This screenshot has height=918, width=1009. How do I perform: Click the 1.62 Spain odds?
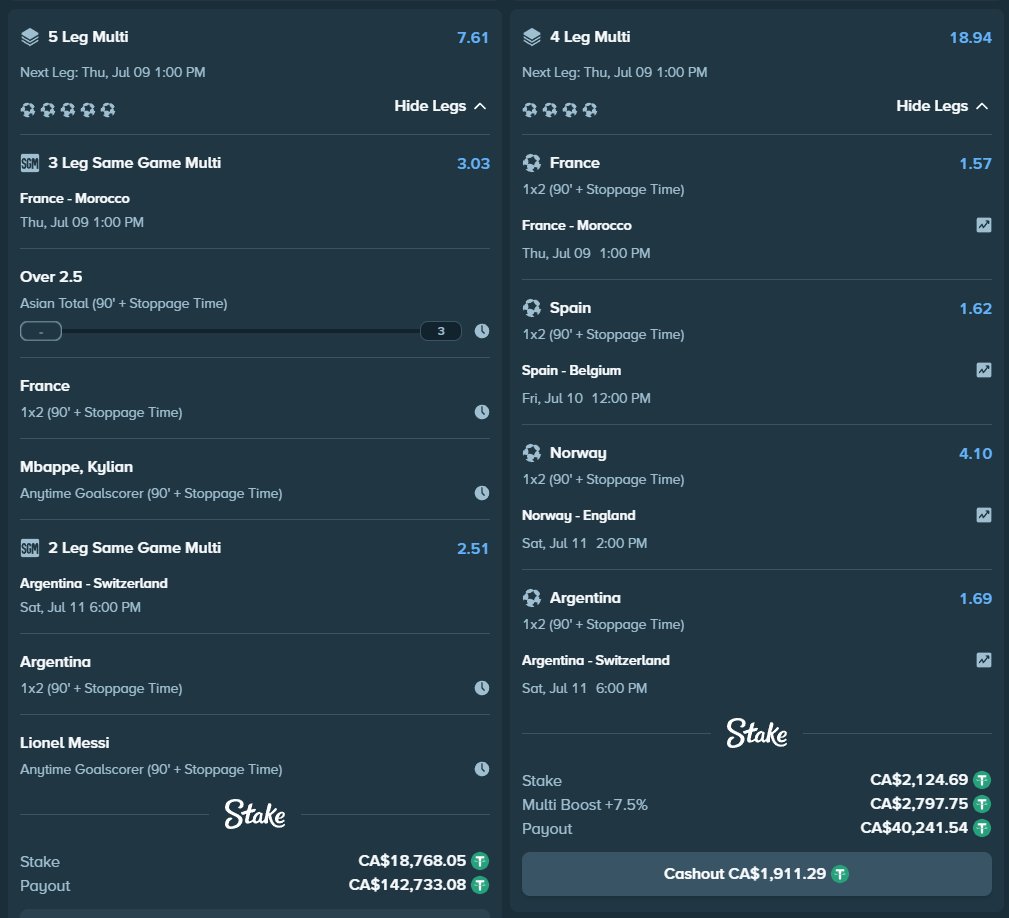tap(976, 309)
